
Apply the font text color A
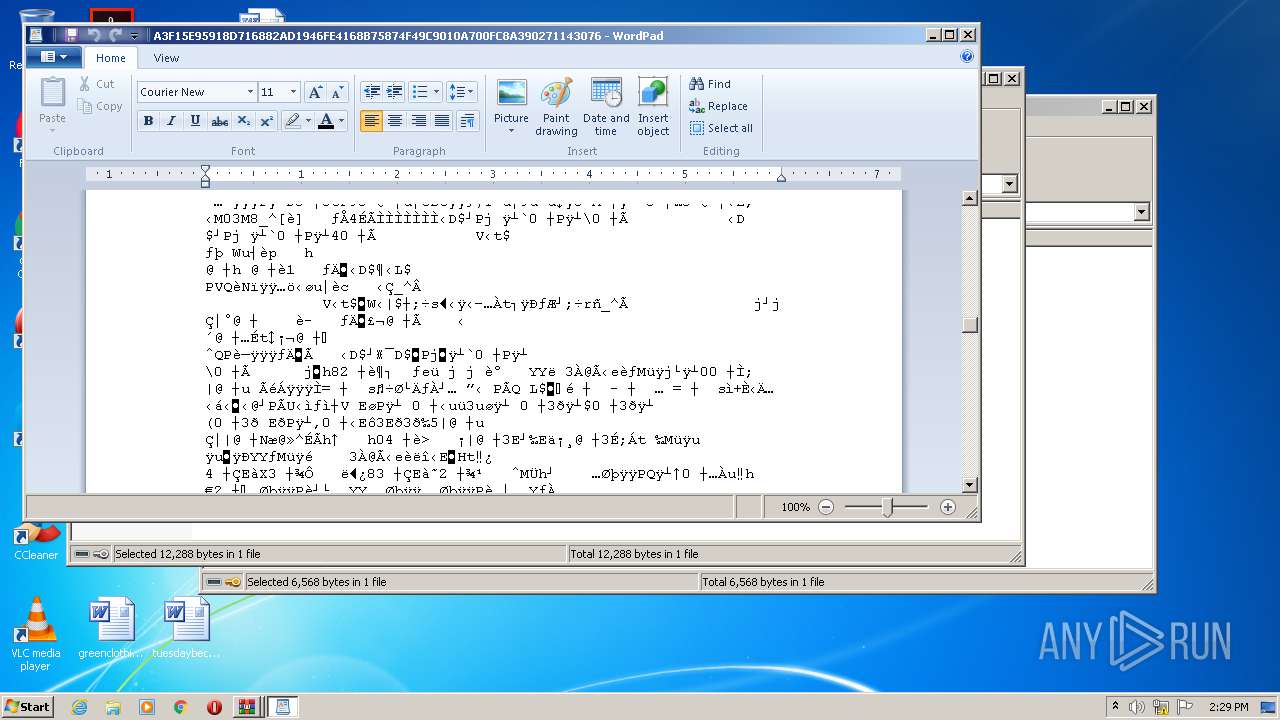click(326, 121)
